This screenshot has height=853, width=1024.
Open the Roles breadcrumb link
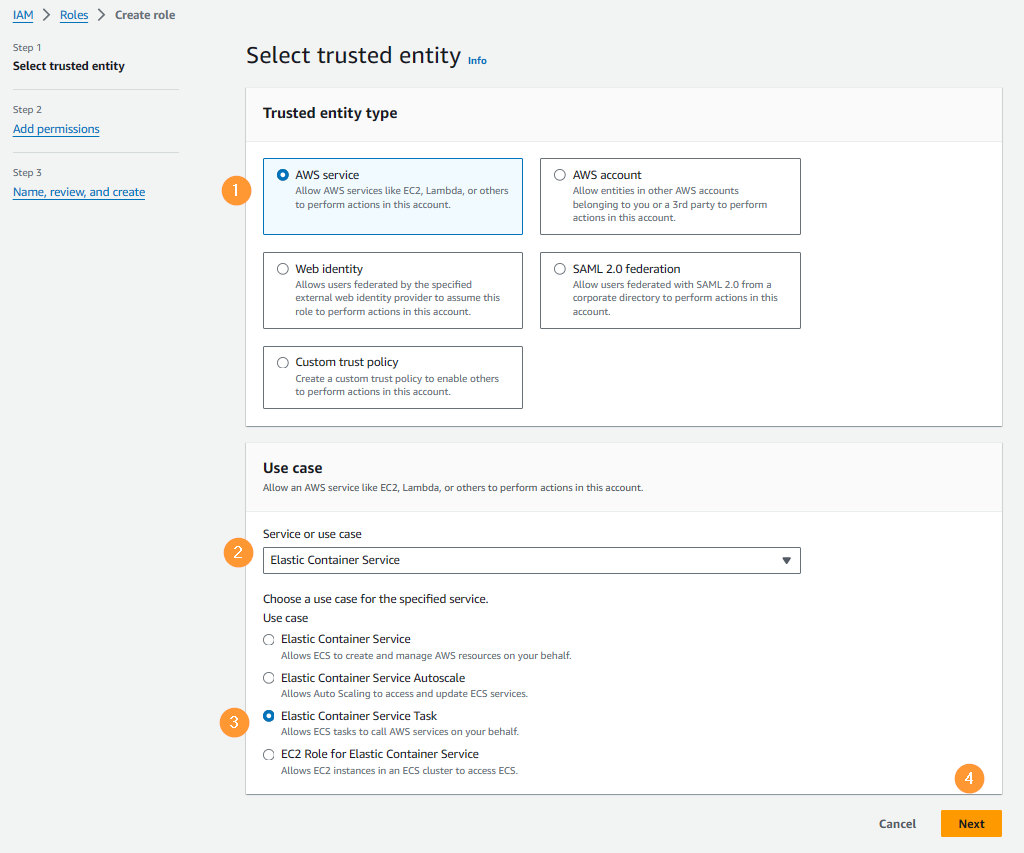[x=74, y=15]
